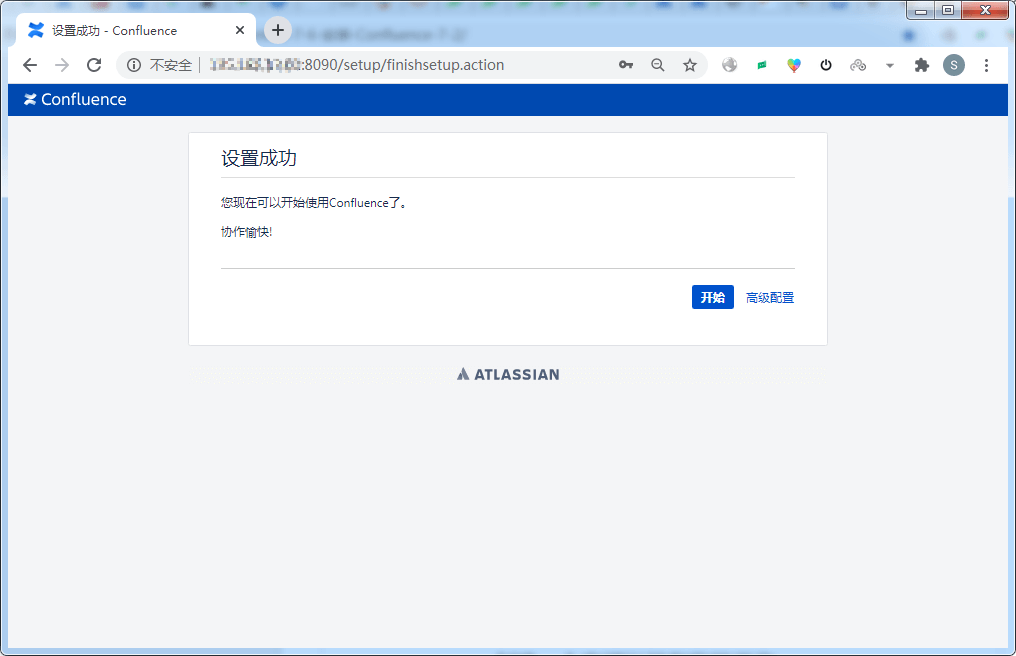Reload the page with refresh icon
Screen dimensions: 1016x656
tap(94, 65)
